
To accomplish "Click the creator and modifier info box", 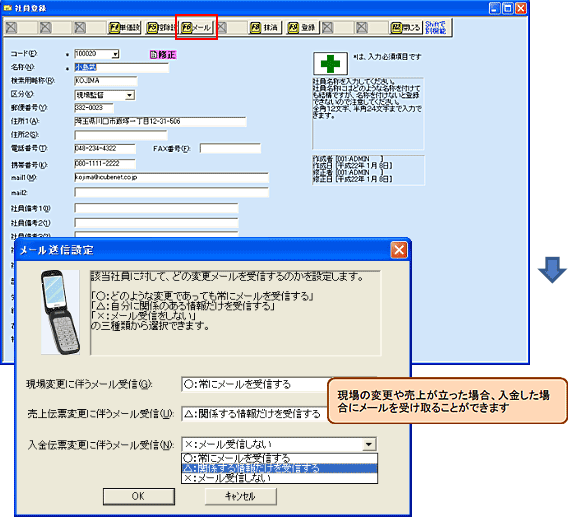I will (368, 169).
